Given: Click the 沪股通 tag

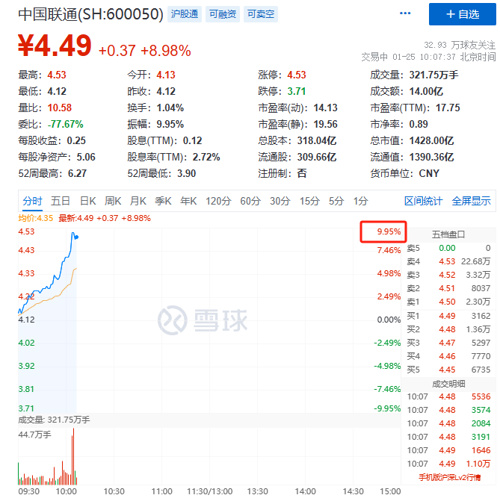Looking at the screenshot, I should (x=184, y=14).
